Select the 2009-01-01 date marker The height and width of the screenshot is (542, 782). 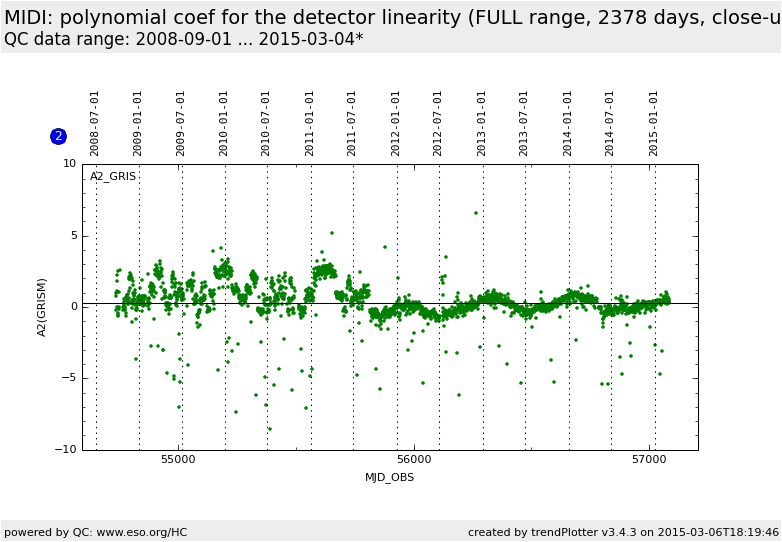(138, 123)
